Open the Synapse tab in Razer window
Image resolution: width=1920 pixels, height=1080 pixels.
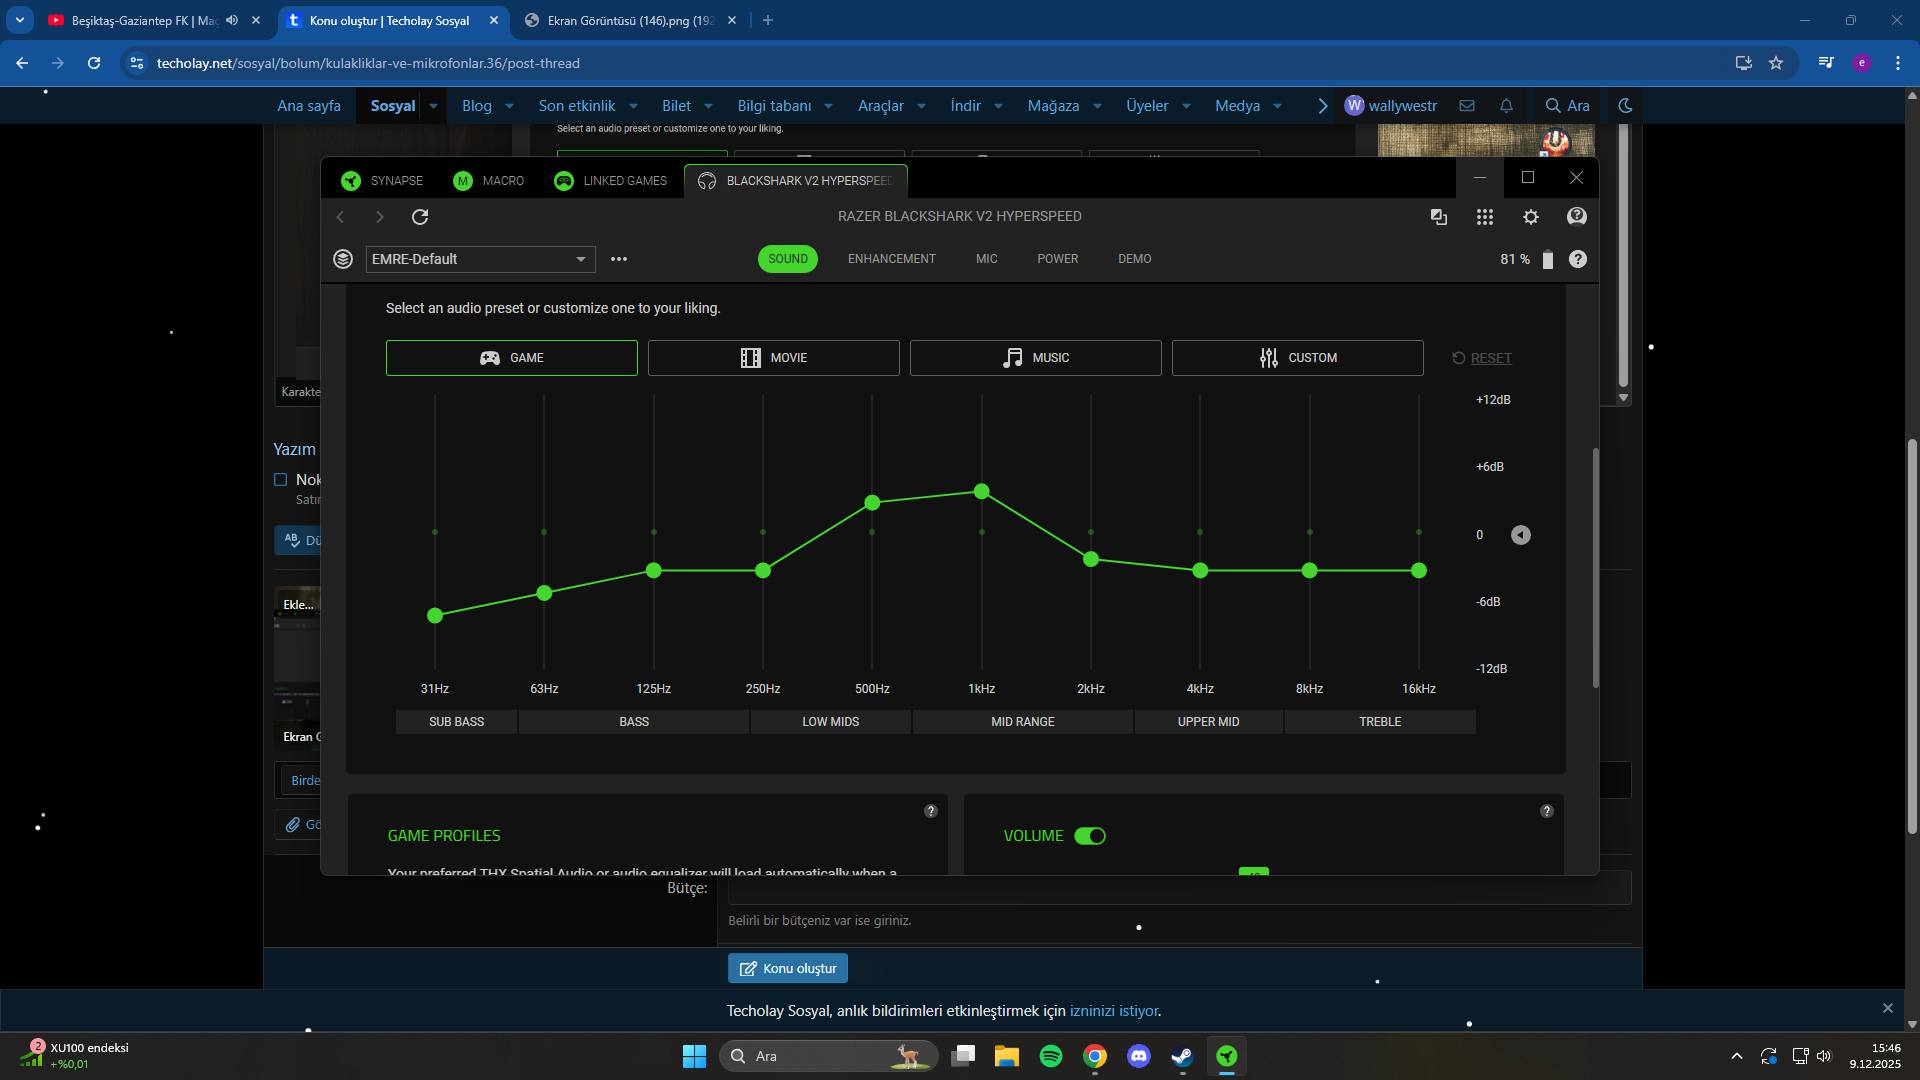pyautogui.click(x=383, y=181)
